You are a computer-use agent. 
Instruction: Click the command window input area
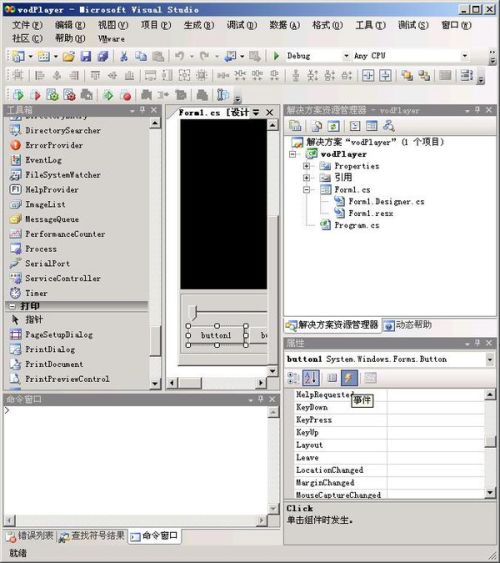pyautogui.click(x=136, y=461)
